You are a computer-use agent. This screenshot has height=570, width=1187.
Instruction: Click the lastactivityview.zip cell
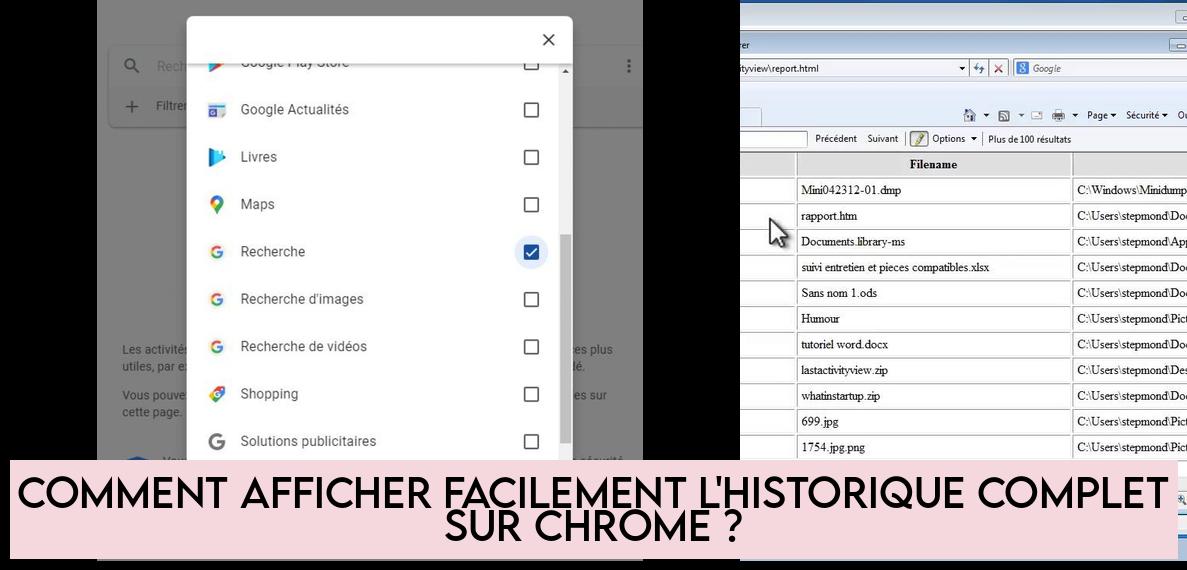click(933, 370)
